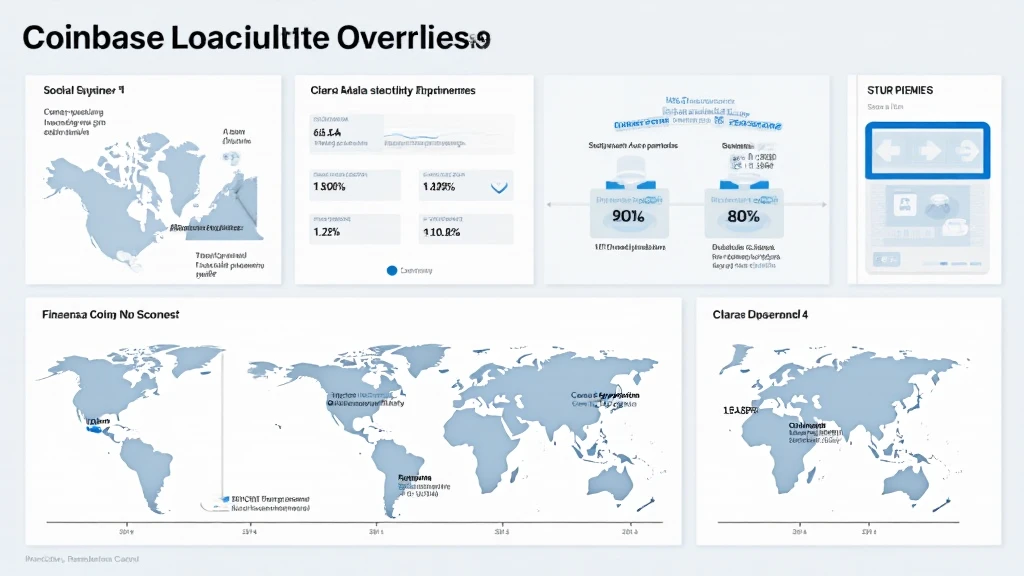Viewport: 1024px width, 576px height.
Task: Click the blue page indicator in STUR PIEMIES preview
Action: pyautogui.click(x=943, y=262)
